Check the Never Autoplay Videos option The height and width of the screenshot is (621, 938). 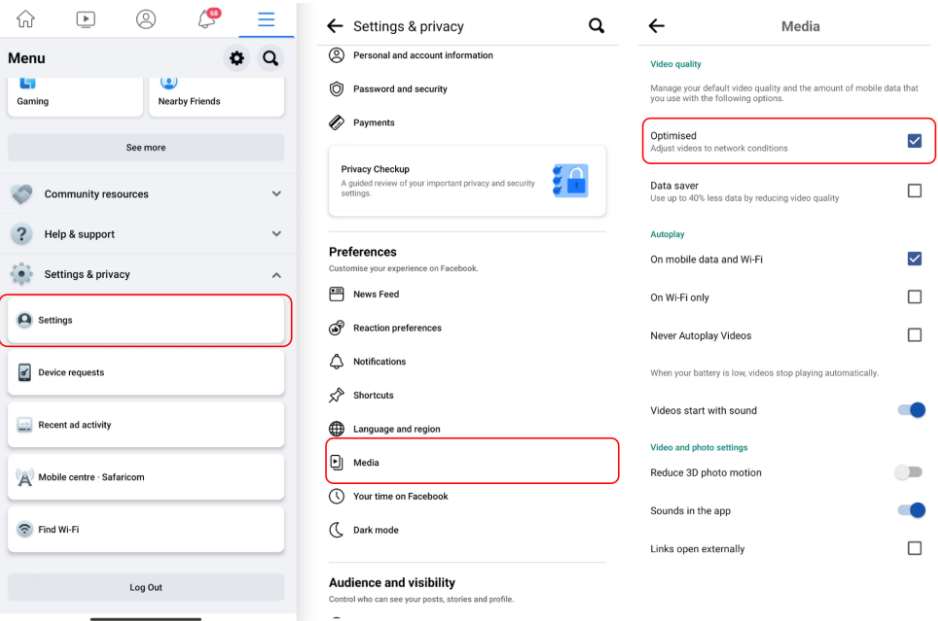pos(914,336)
